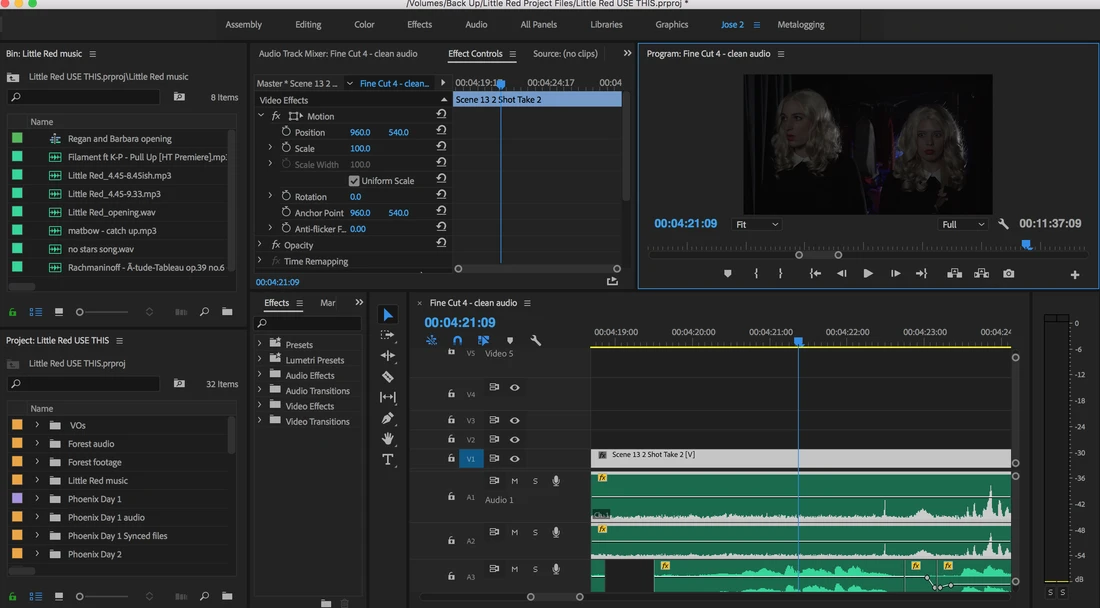The image size is (1100, 608).
Task: Open Program monitor settings wrench
Action: click(1003, 224)
